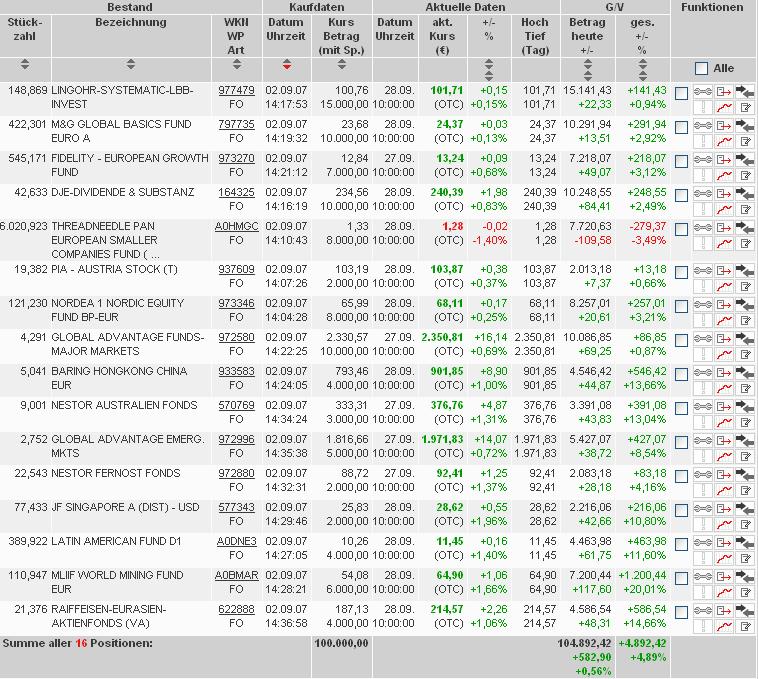Open chart icon for M&G GLOBAL BASICS FUND
Viewport: 758px width, 679px height.
(724, 142)
